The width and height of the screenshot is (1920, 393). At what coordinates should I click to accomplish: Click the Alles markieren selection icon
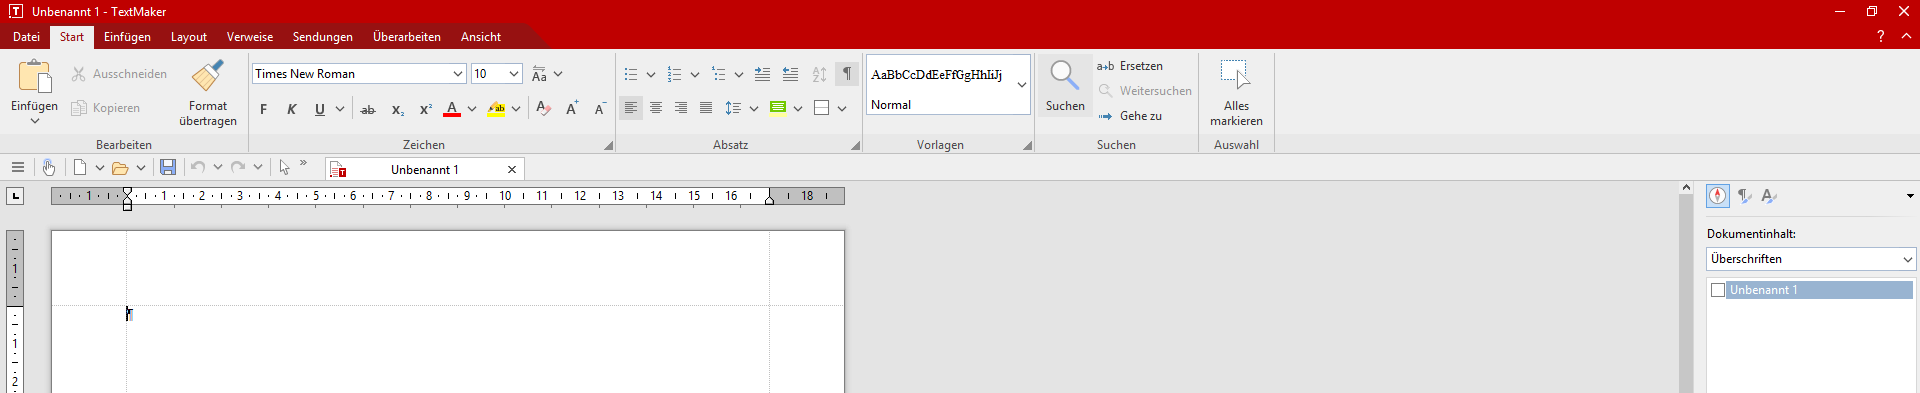[1236, 75]
